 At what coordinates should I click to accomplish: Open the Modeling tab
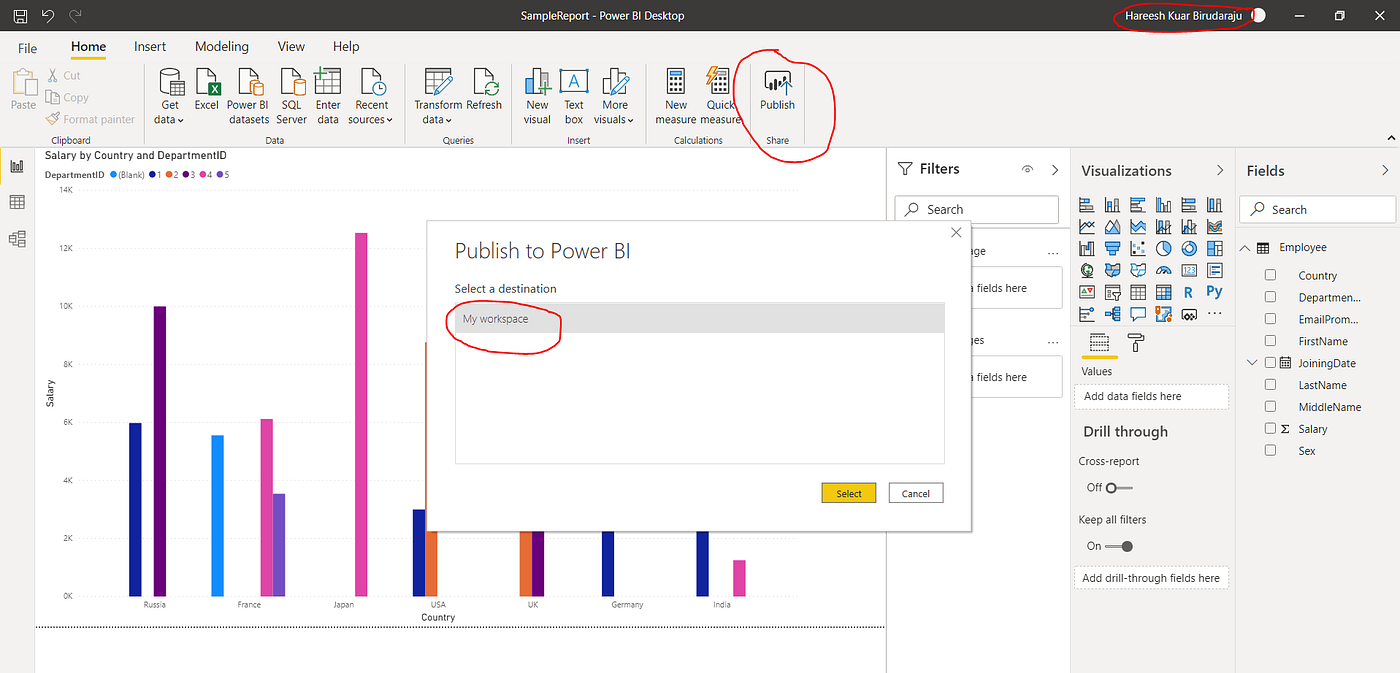pos(221,46)
